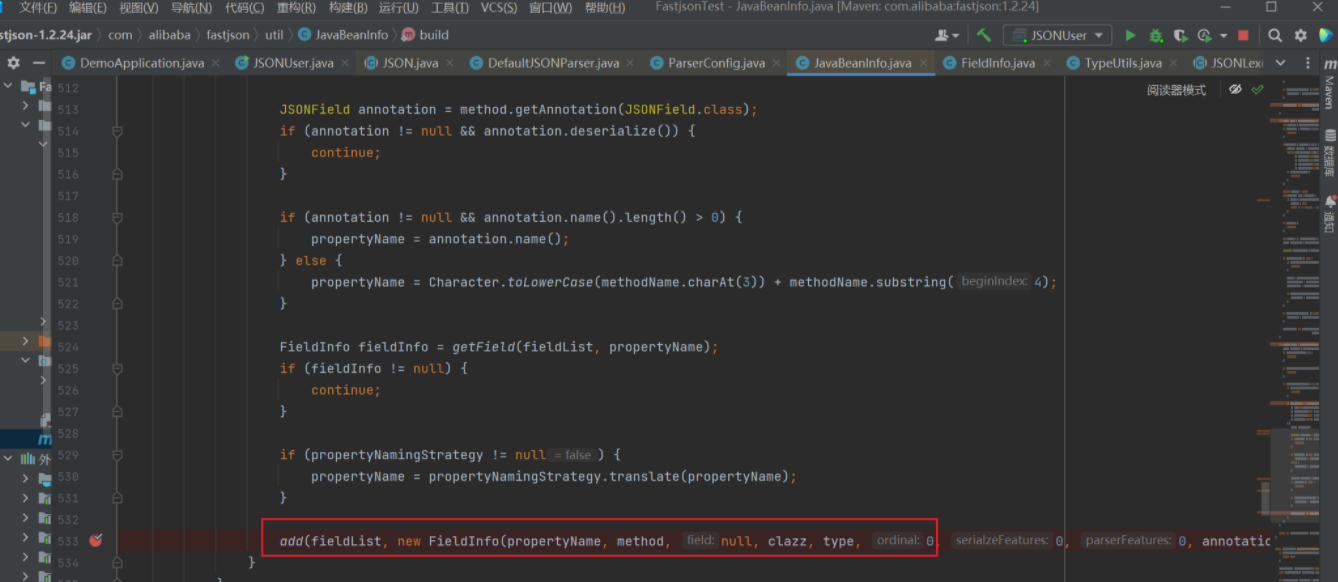The image size is (1338, 582).
Task: Open dropdown arrow next to user account icon
Action: click(956, 36)
